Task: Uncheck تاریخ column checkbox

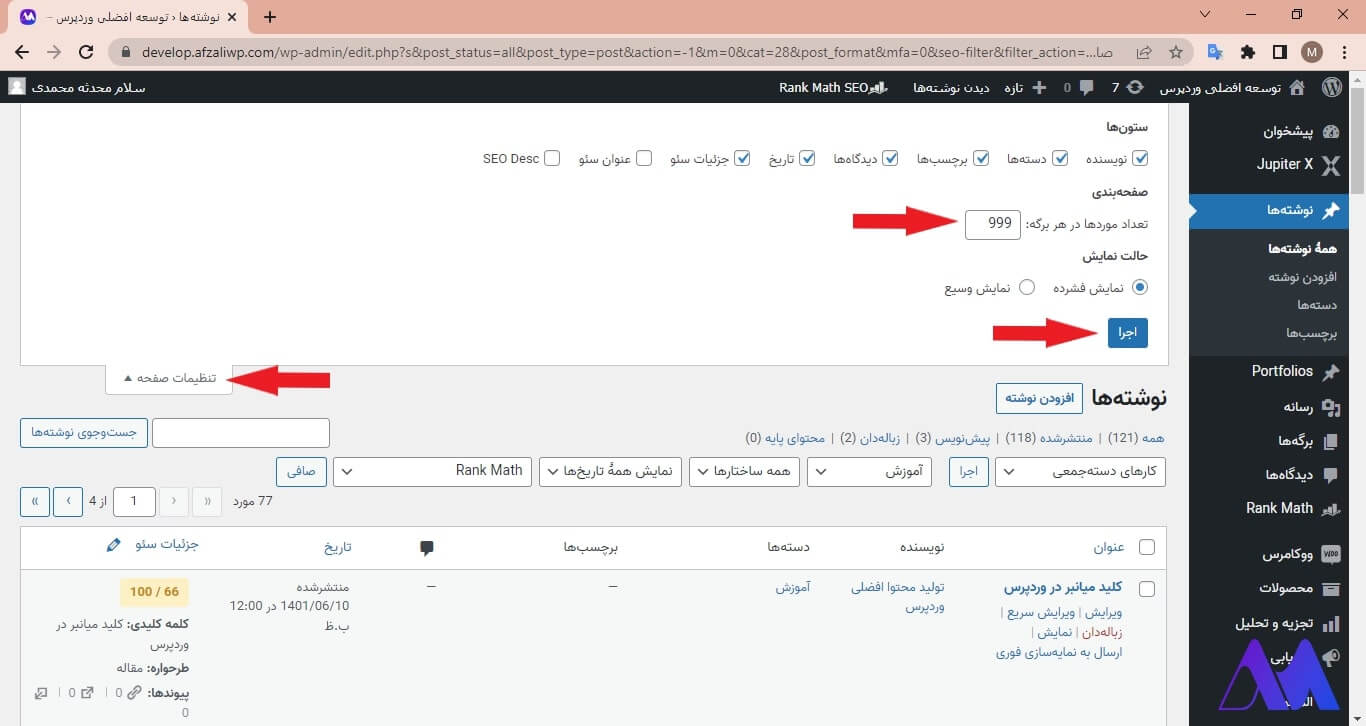Action: [x=807, y=158]
